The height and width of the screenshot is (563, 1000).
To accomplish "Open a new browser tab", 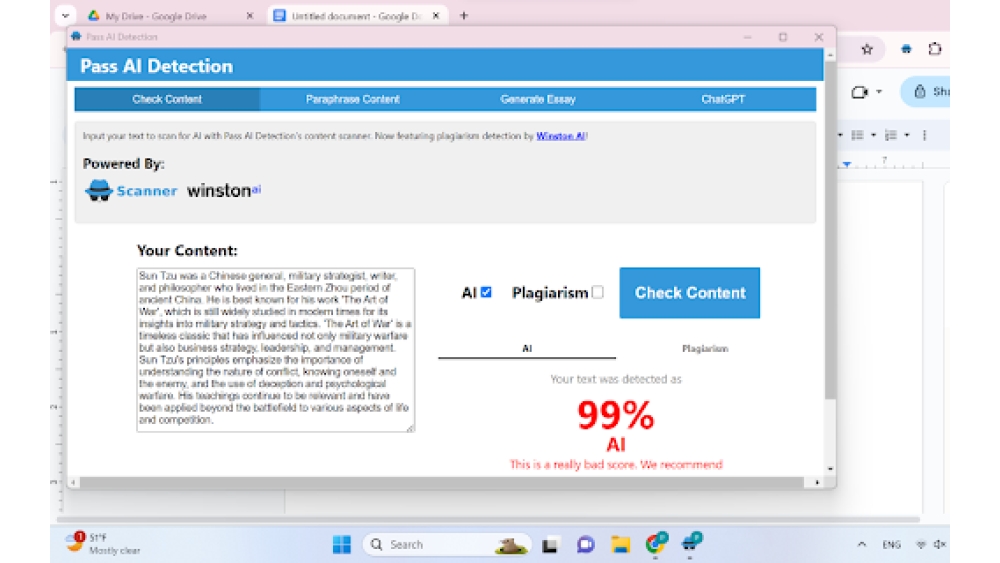I will click(x=464, y=16).
